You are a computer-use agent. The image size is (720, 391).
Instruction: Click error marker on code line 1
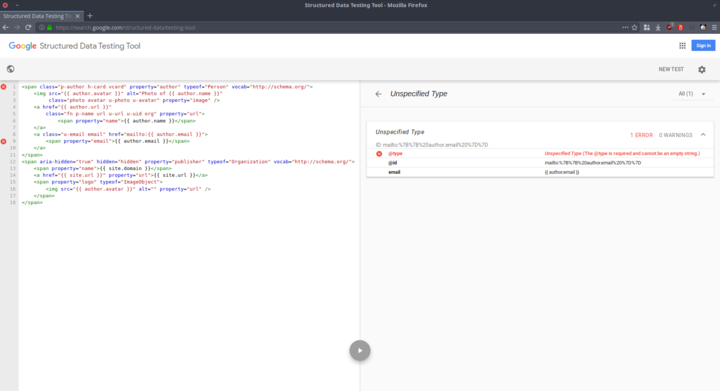(4, 87)
